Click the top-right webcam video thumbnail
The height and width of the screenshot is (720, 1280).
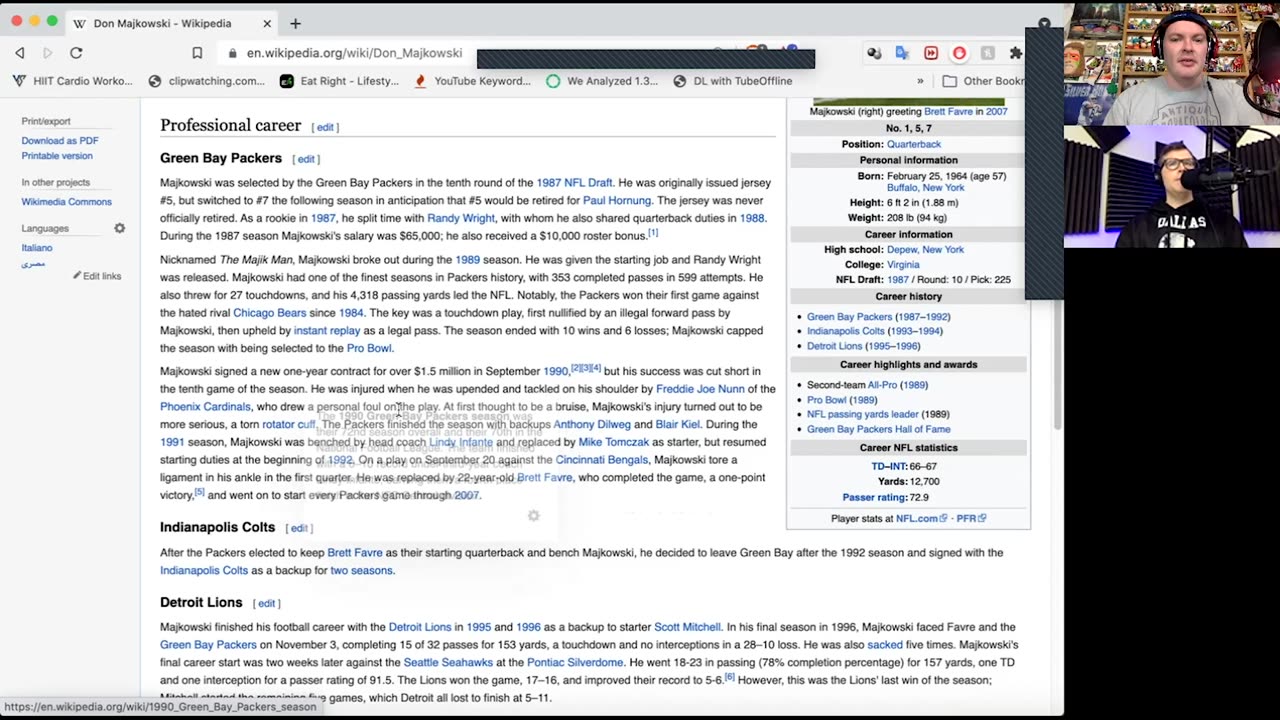1172,62
